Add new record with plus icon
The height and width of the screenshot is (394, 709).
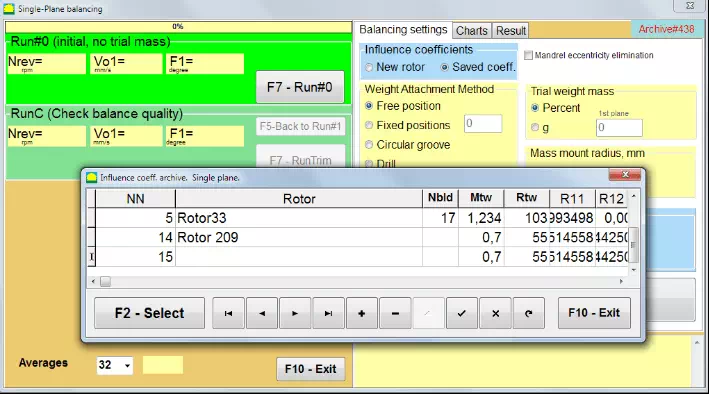(361, 313)
